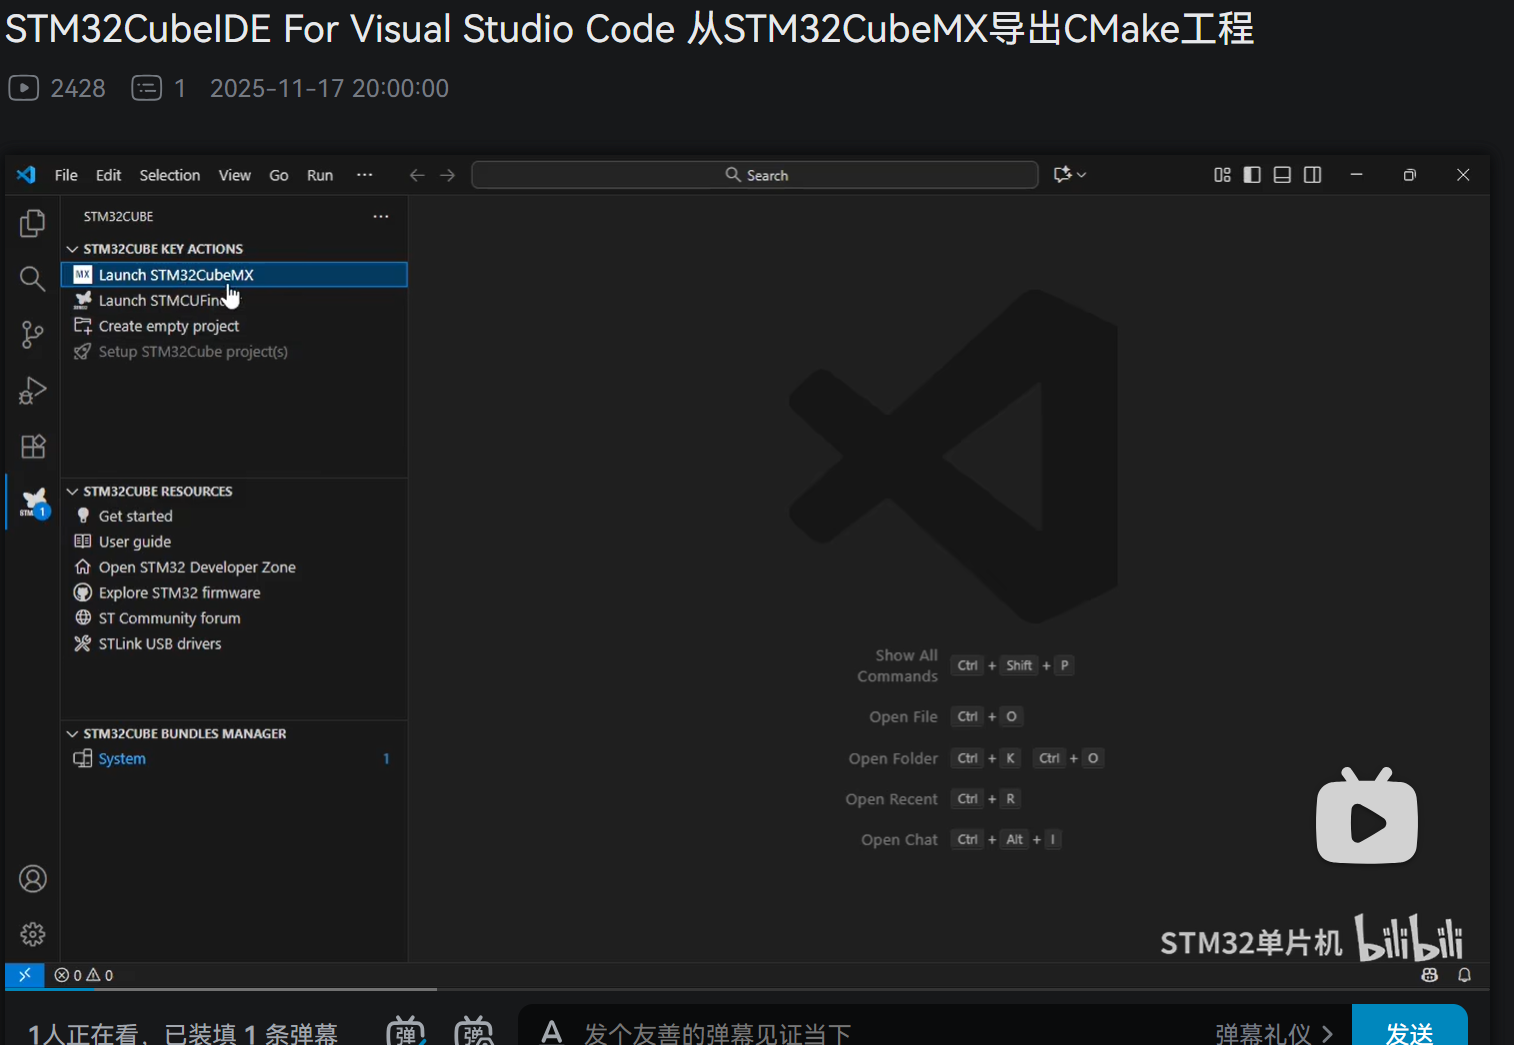Open remote window indicator in status bar

[25, 975]
